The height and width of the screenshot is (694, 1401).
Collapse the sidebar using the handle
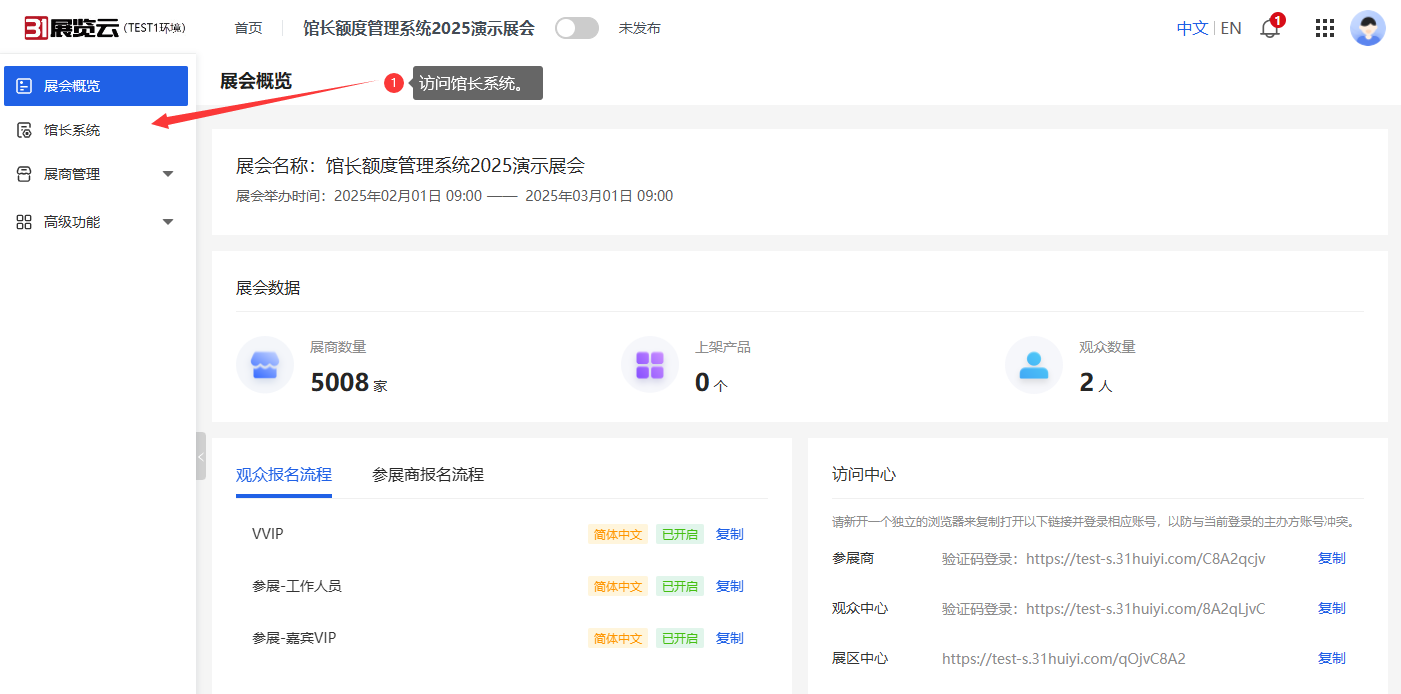pos(201,456)
